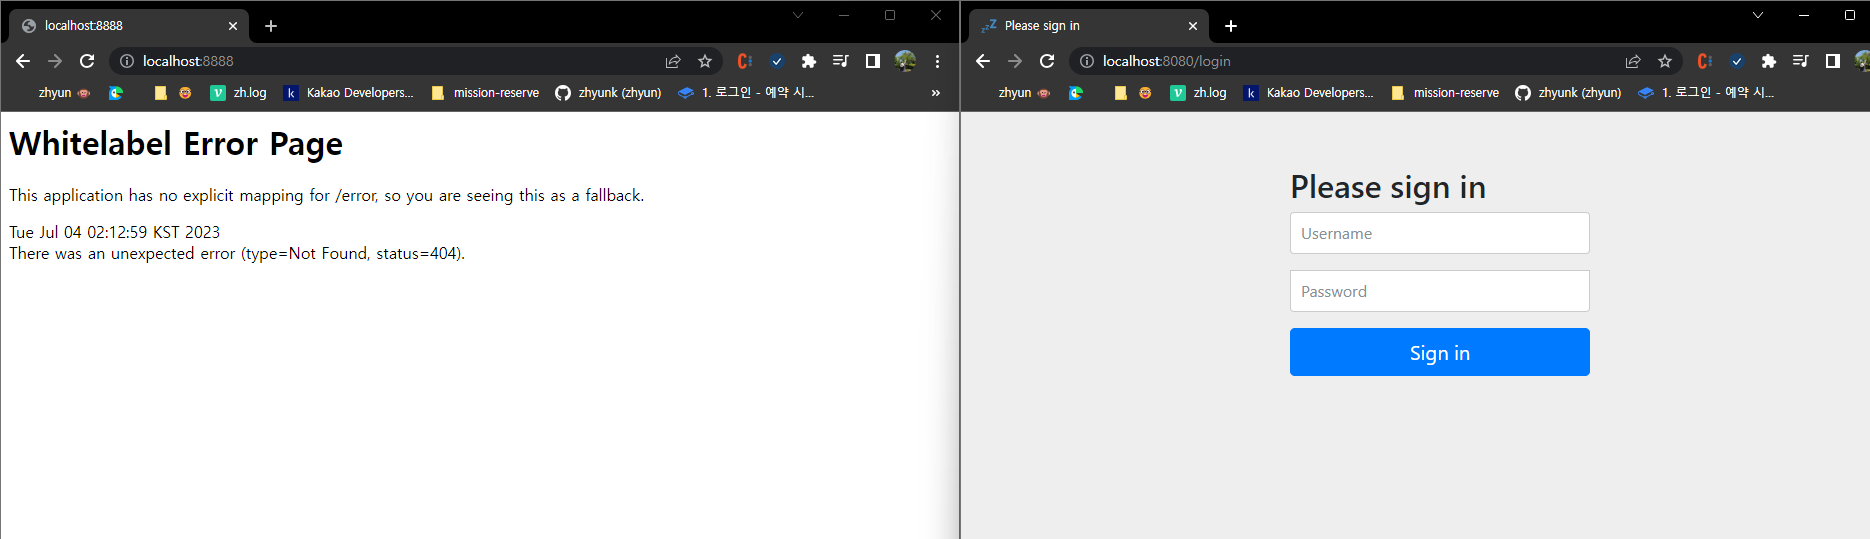1870x539 pixels.
Task: Open profile avatar in left window
Action: 905,61
